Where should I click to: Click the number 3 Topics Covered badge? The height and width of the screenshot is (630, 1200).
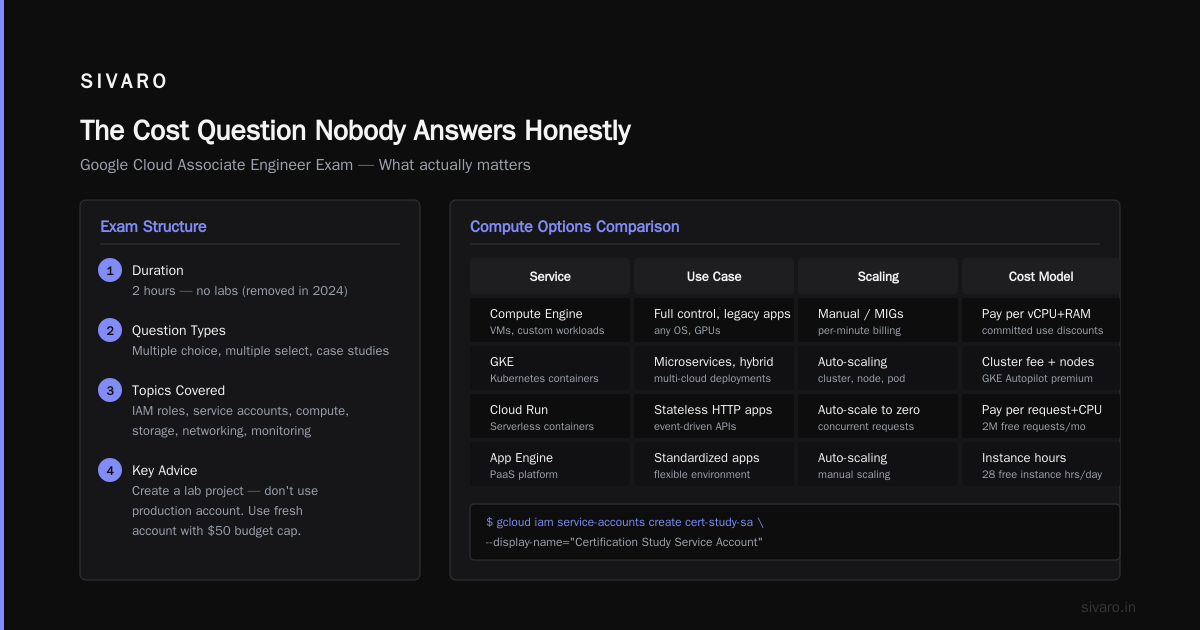point(110,390)
